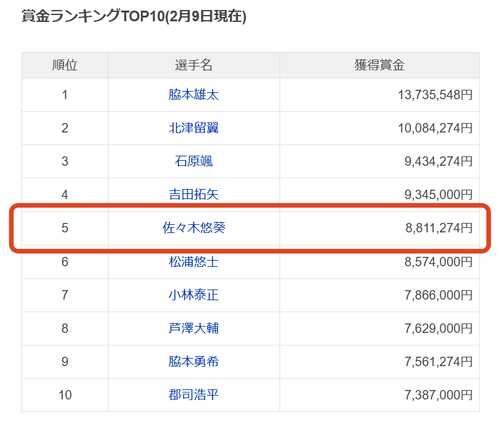Open the 芦澤大輔 player link
Viewport: 500px width, 422px height.
pos(193,328)
